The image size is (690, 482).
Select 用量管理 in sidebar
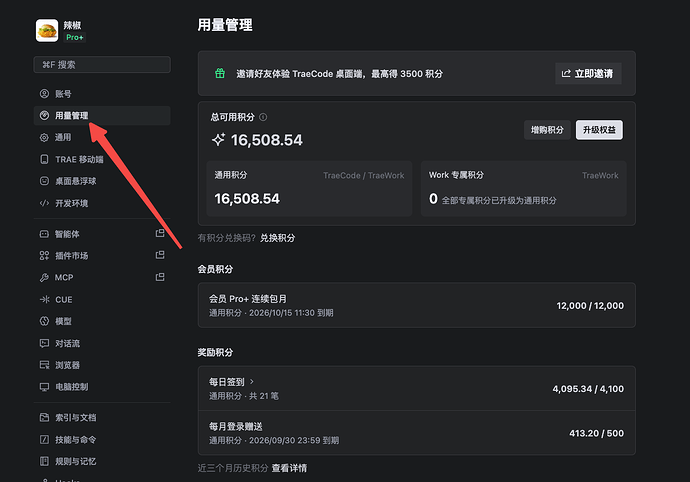[x=102, y=115]
